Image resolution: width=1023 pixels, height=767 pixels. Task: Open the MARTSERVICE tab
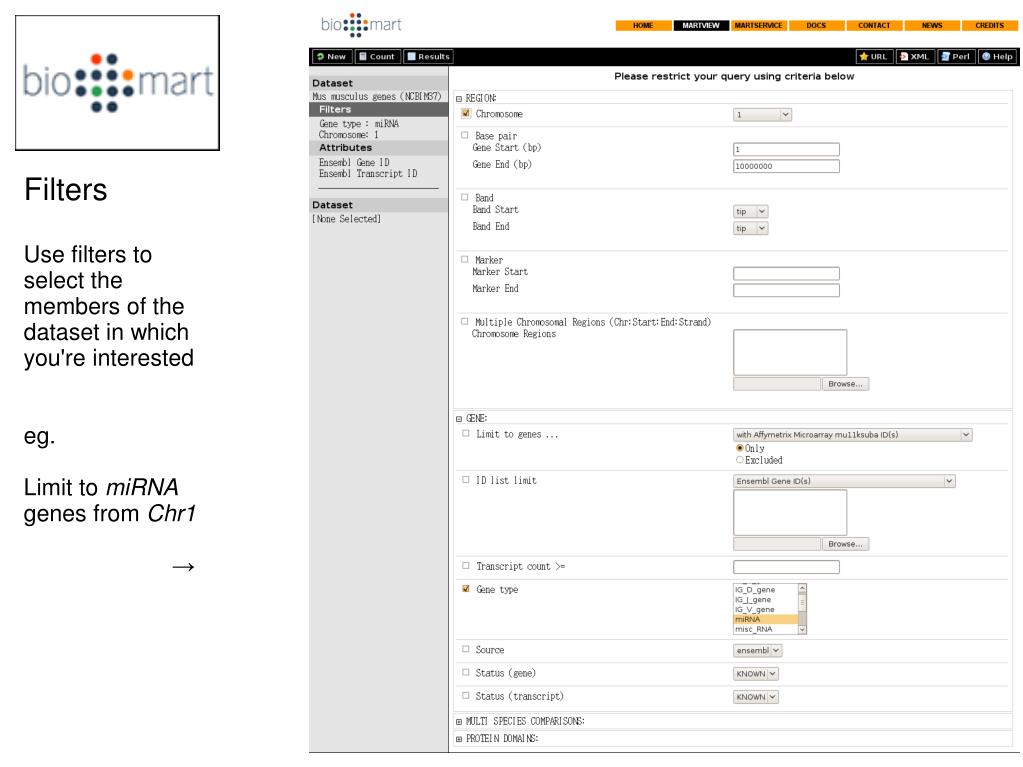(x=758, y=25)
